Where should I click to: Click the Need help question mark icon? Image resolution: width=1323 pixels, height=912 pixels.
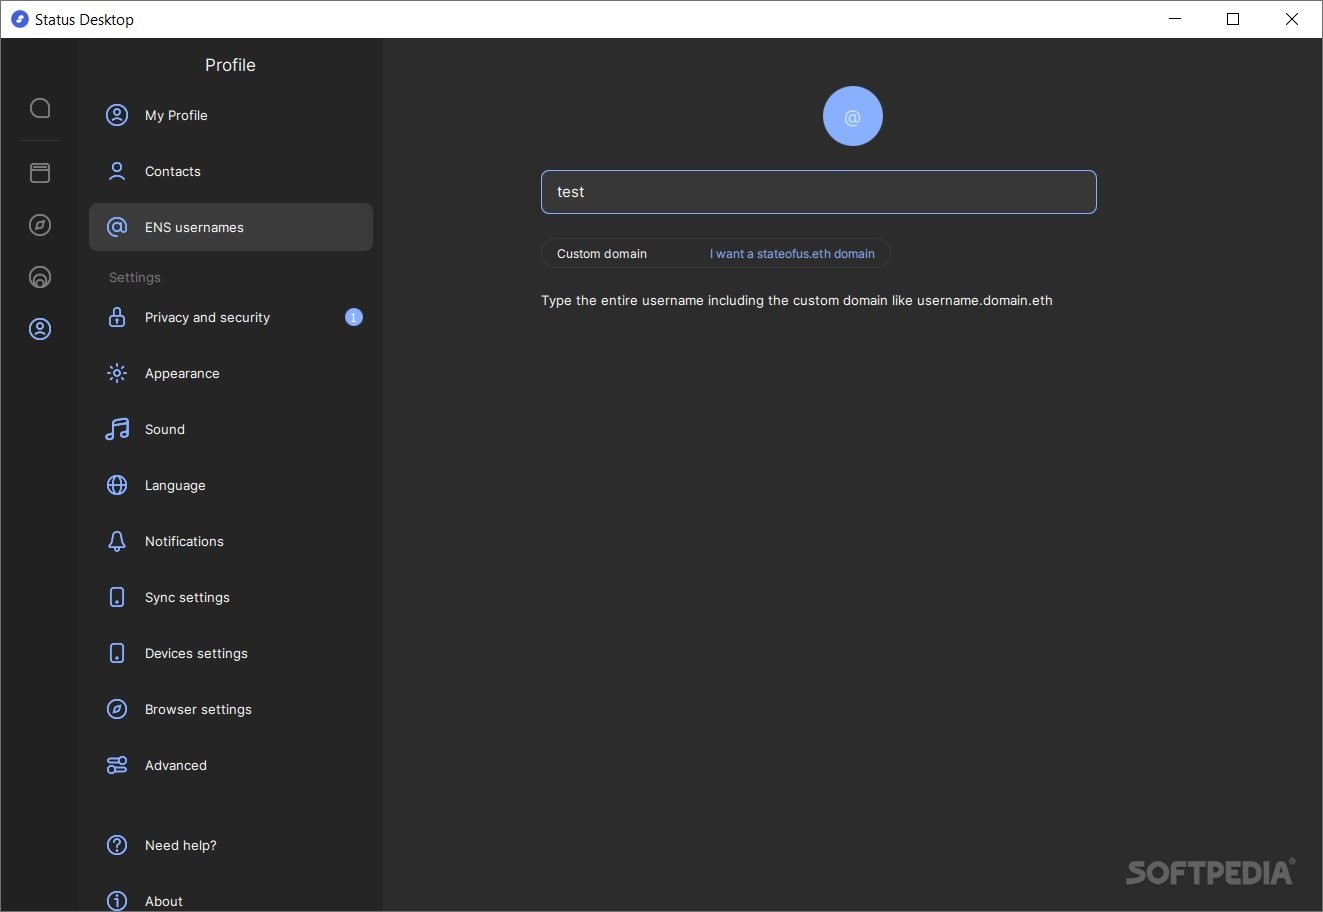click(117, 845)
